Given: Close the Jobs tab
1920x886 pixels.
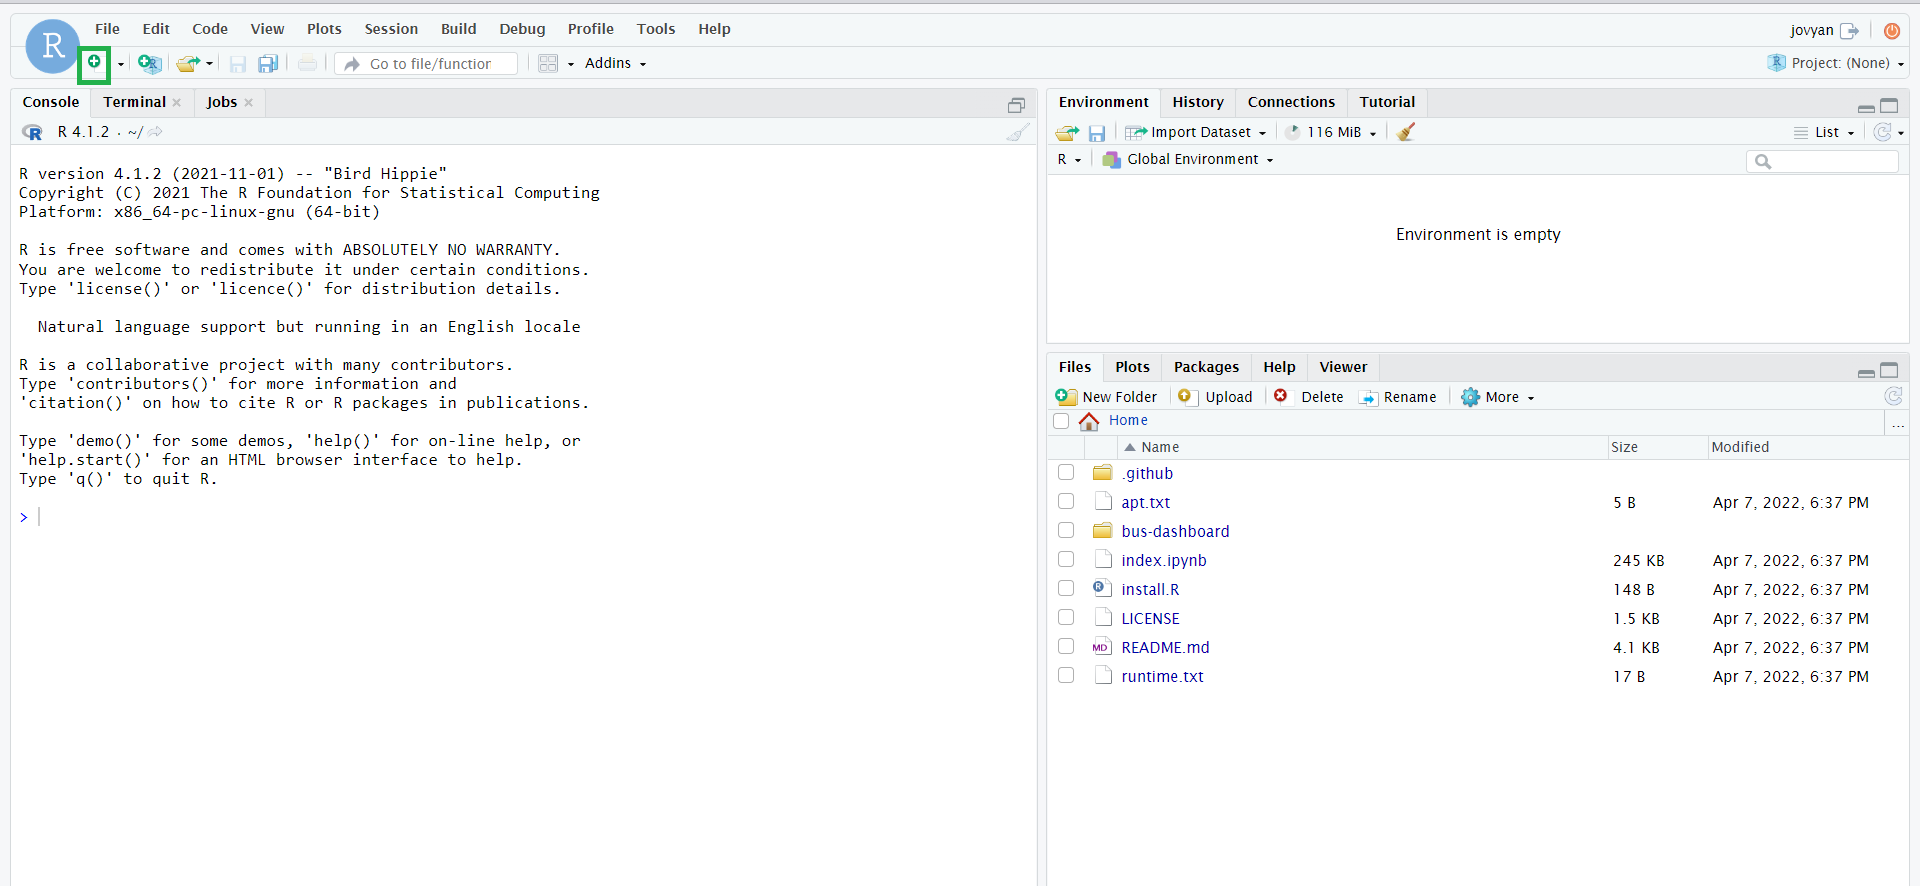Looking at the screenshot, I should point(249,103).
